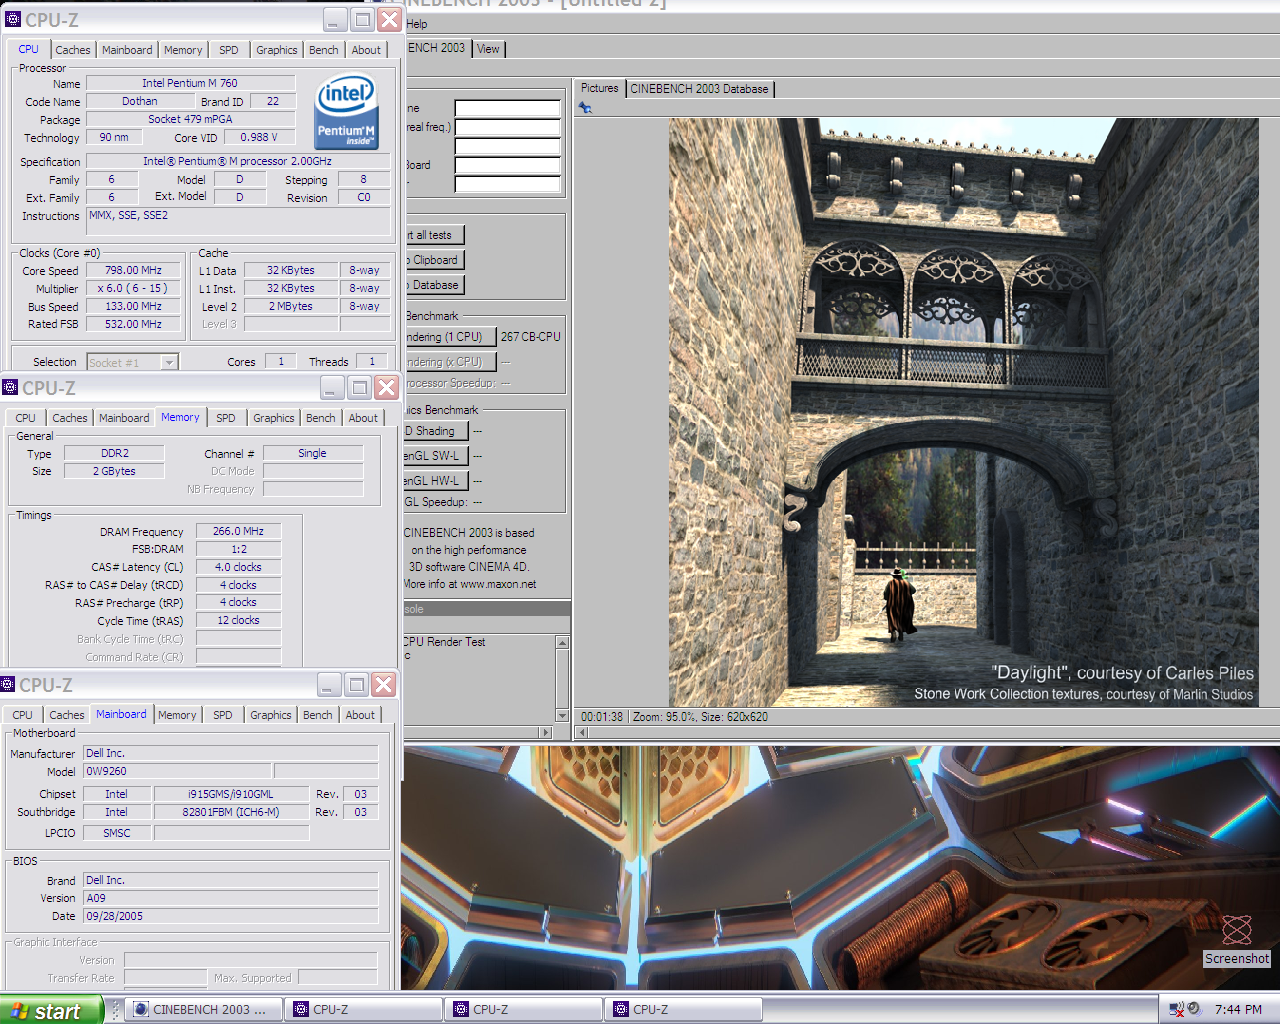Click the MHz real freq input field
The image size is (1280, 1024).
(x=508, y=127)
